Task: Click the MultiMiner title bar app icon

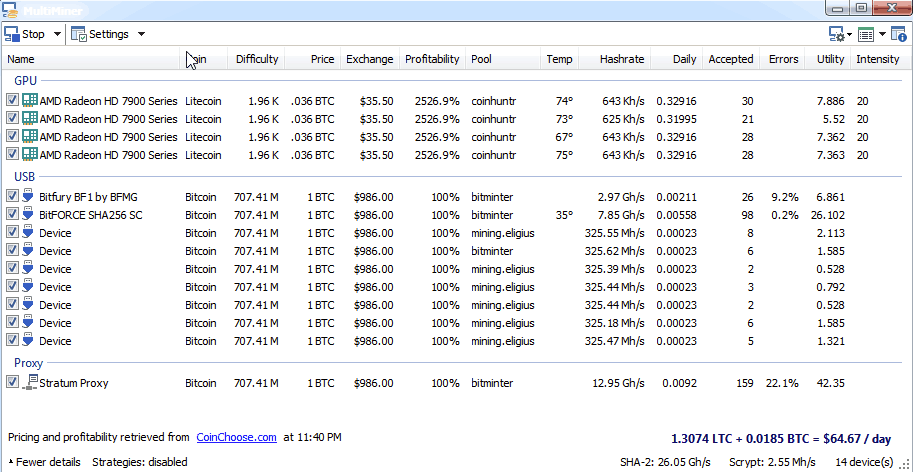Action: coord(9,9)
